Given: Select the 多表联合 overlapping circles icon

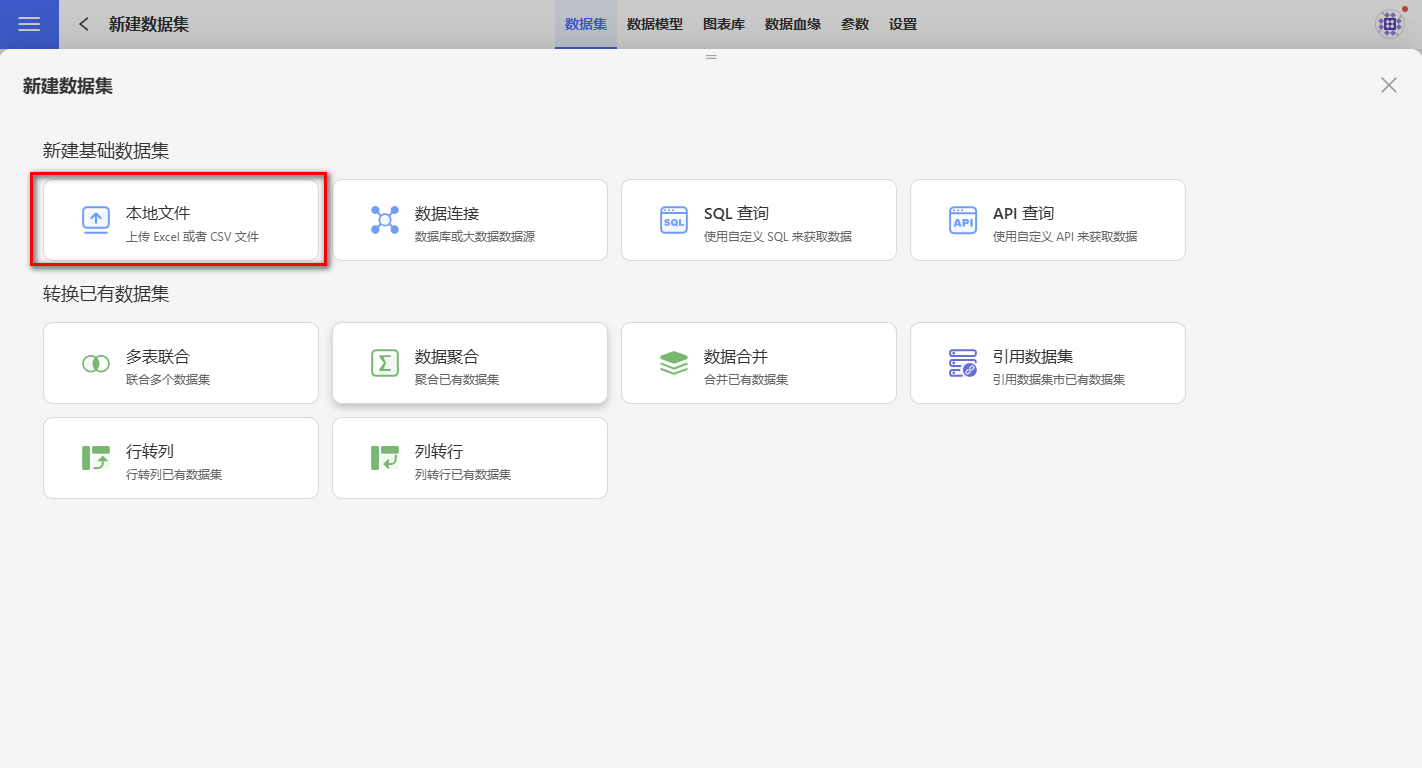Looking at the screenshot, I should (x=96, y=363).
